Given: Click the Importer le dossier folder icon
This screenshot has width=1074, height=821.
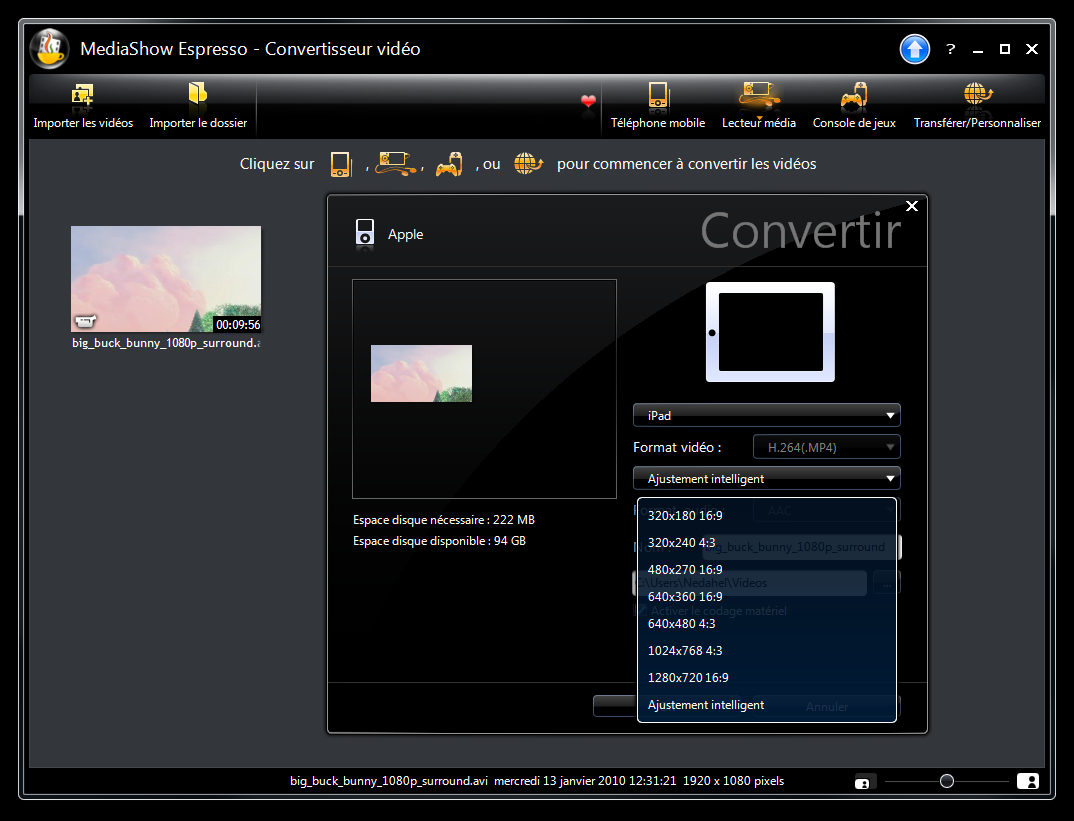Looking at the screenshot, I should 197,96.
